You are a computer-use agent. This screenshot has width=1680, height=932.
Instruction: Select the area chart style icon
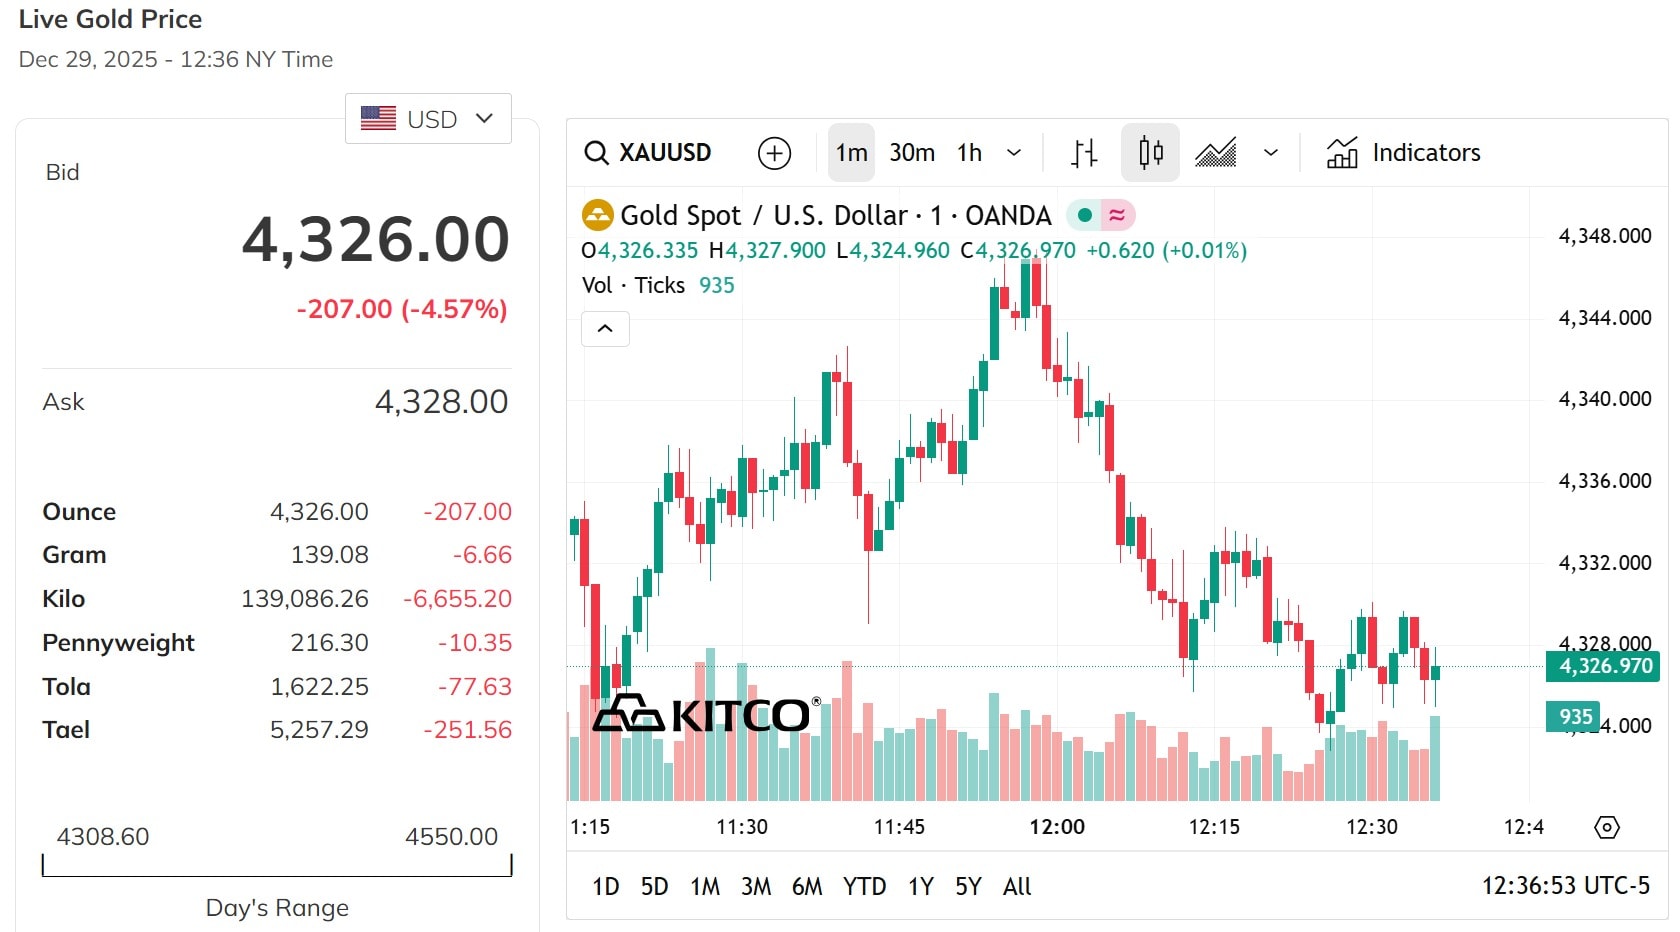tap(1216, 153)
